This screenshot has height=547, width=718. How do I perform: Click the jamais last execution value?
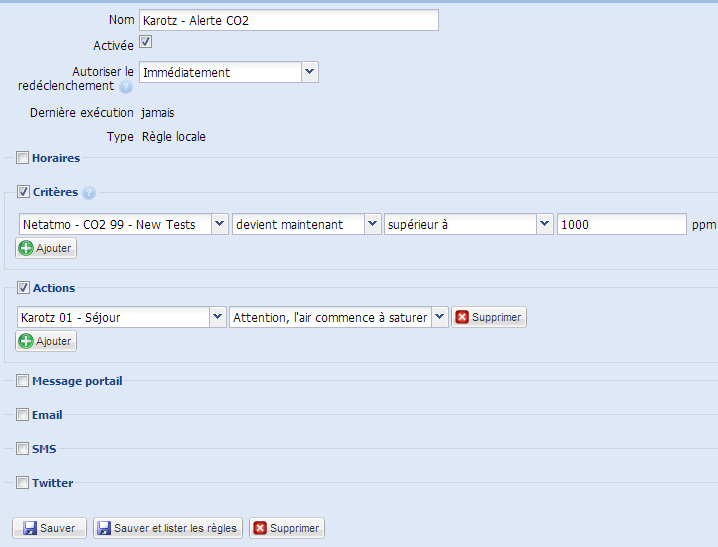click(158, 113)
